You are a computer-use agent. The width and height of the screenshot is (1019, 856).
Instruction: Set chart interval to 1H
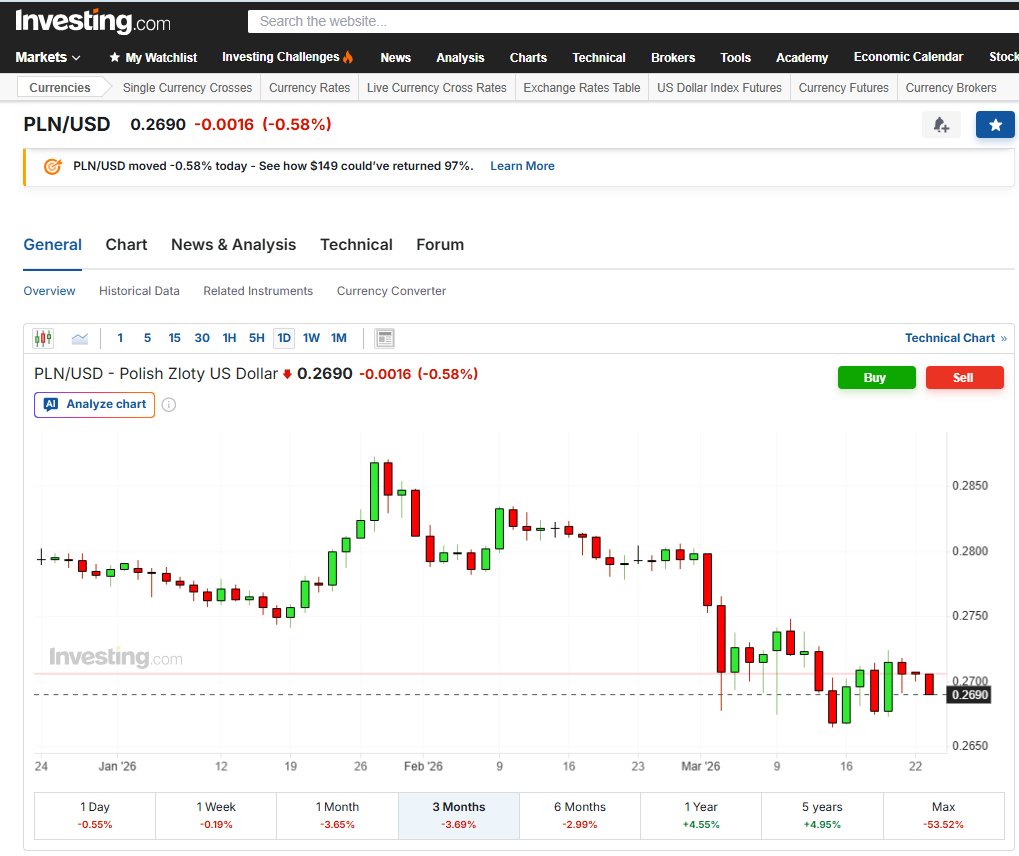coord(229,338)
